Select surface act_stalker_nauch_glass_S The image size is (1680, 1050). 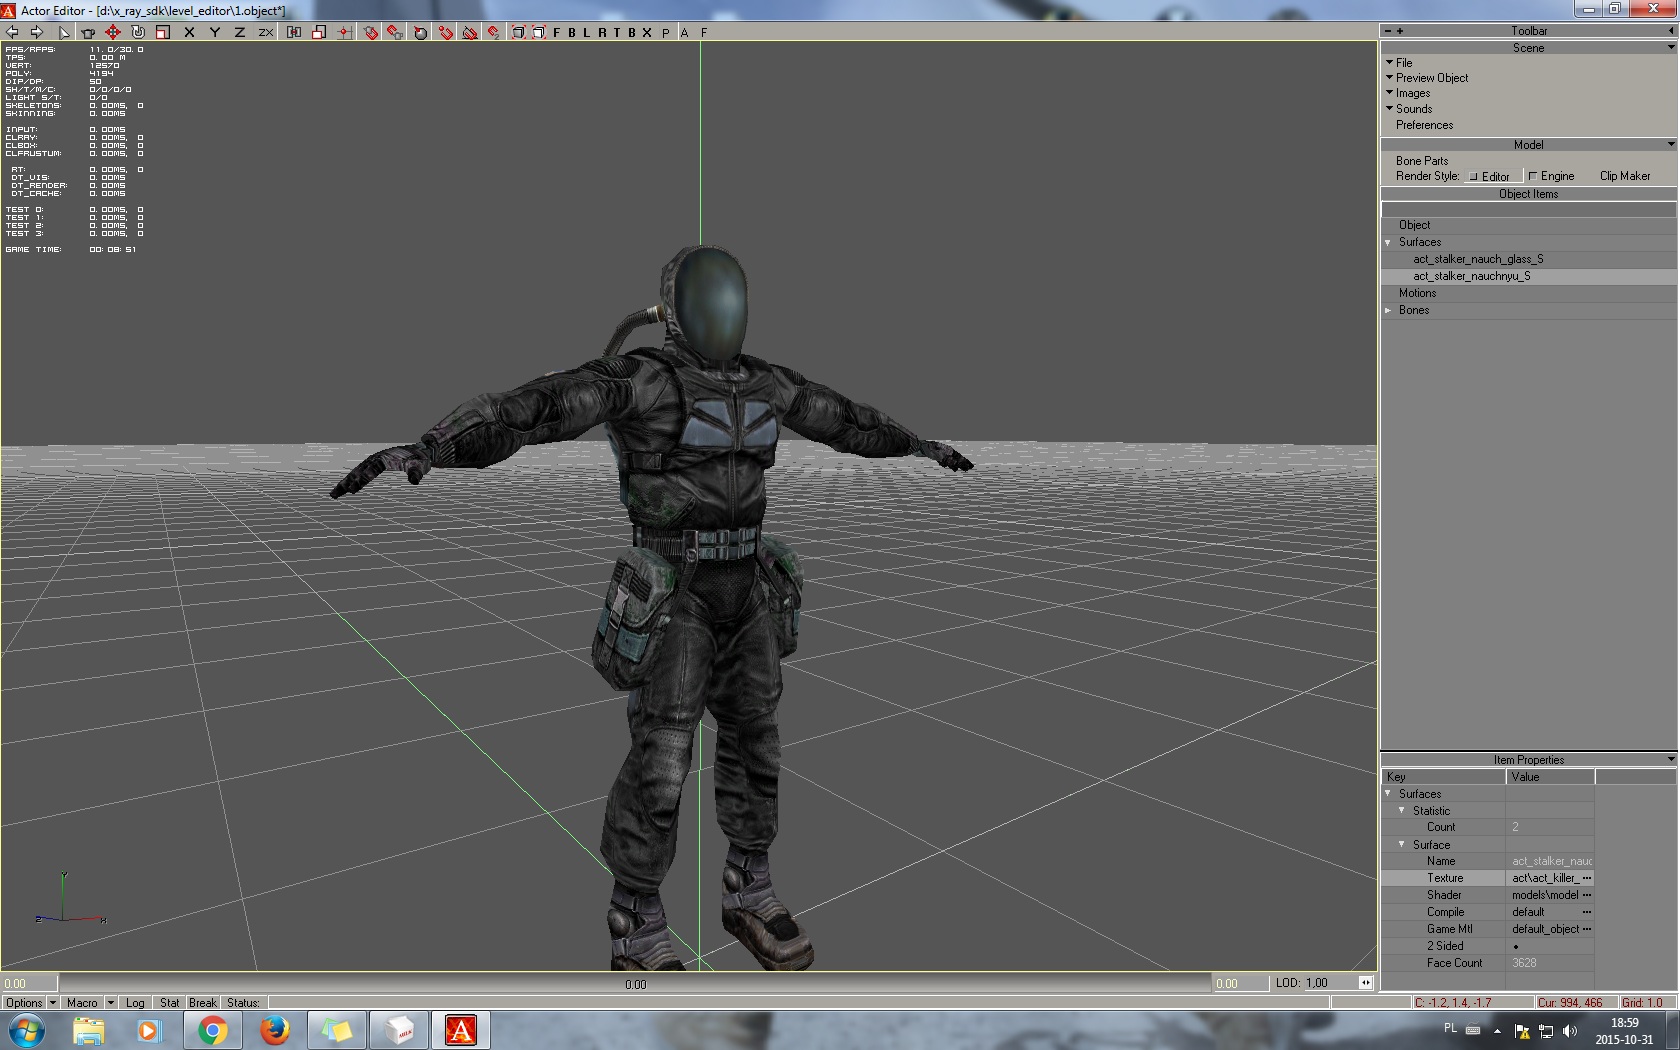click(1478, 259)
